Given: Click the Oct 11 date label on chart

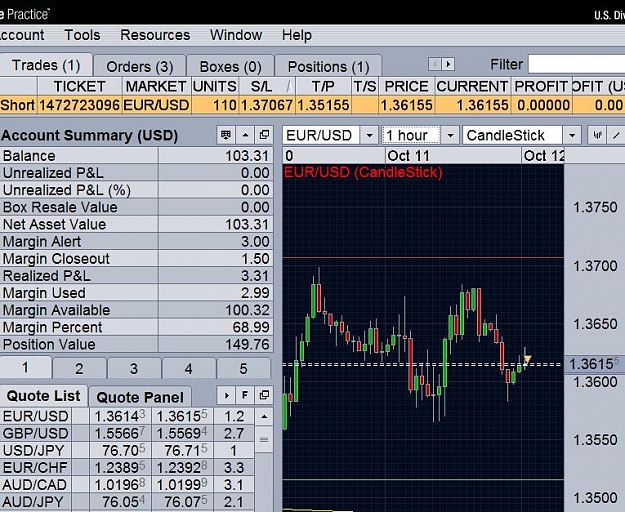Looking at the screenshot, I should tap(408, 156).
